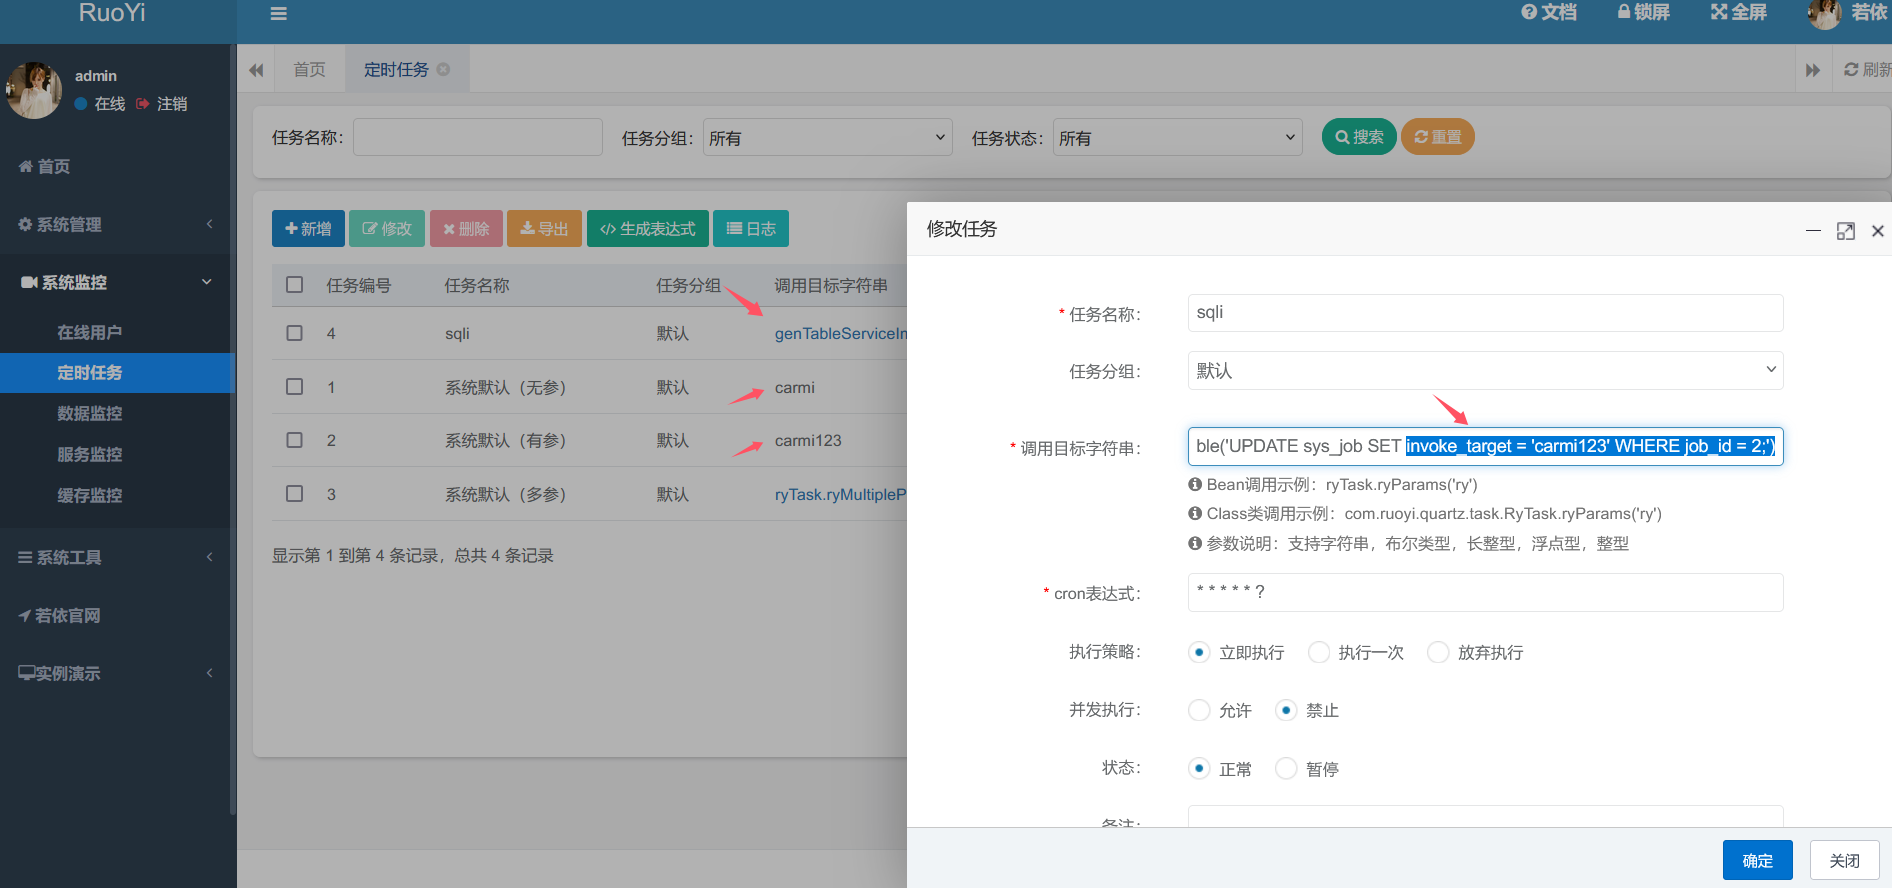Expand the 系统工具 sidebar menu
The image size is (1892, 888).
pyautogui.click(x=116, y=557)
